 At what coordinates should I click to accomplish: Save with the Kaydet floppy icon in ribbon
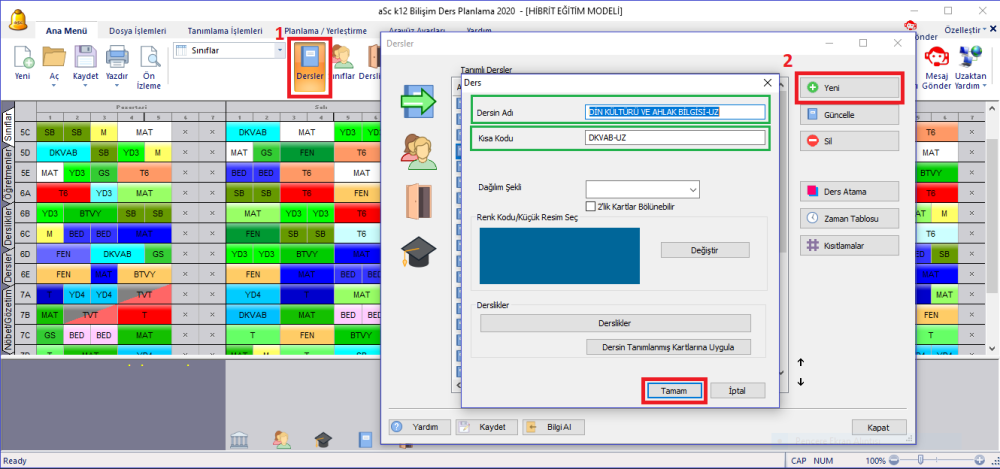tap(85, 57)
